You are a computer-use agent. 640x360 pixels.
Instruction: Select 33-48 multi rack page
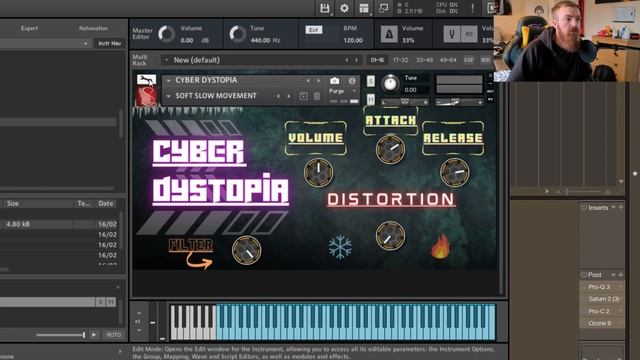pyautogui.click(x=424, y=60)
